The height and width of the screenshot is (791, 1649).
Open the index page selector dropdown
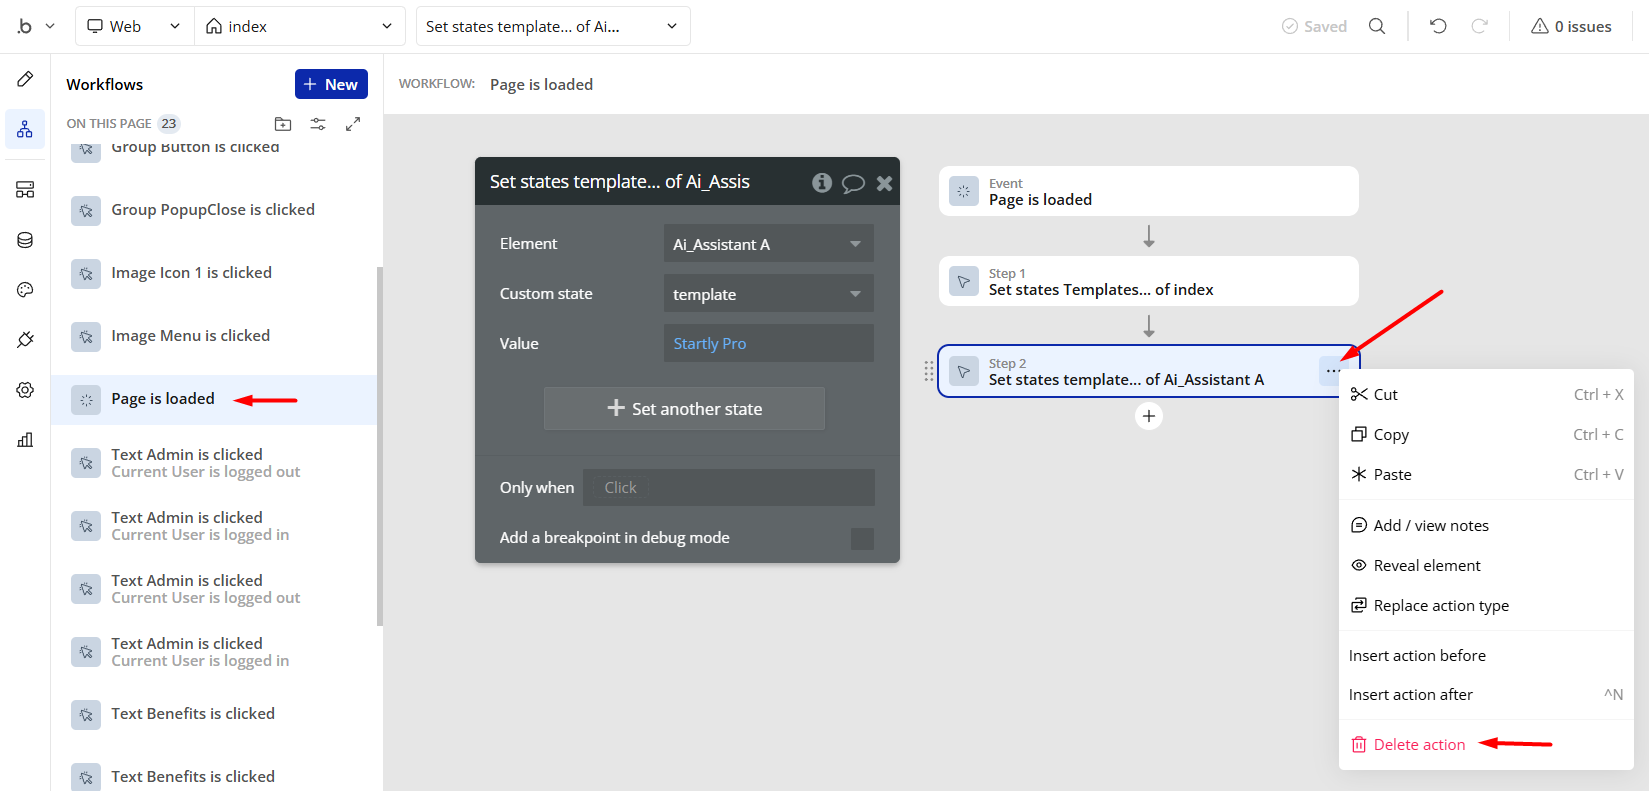299,26
